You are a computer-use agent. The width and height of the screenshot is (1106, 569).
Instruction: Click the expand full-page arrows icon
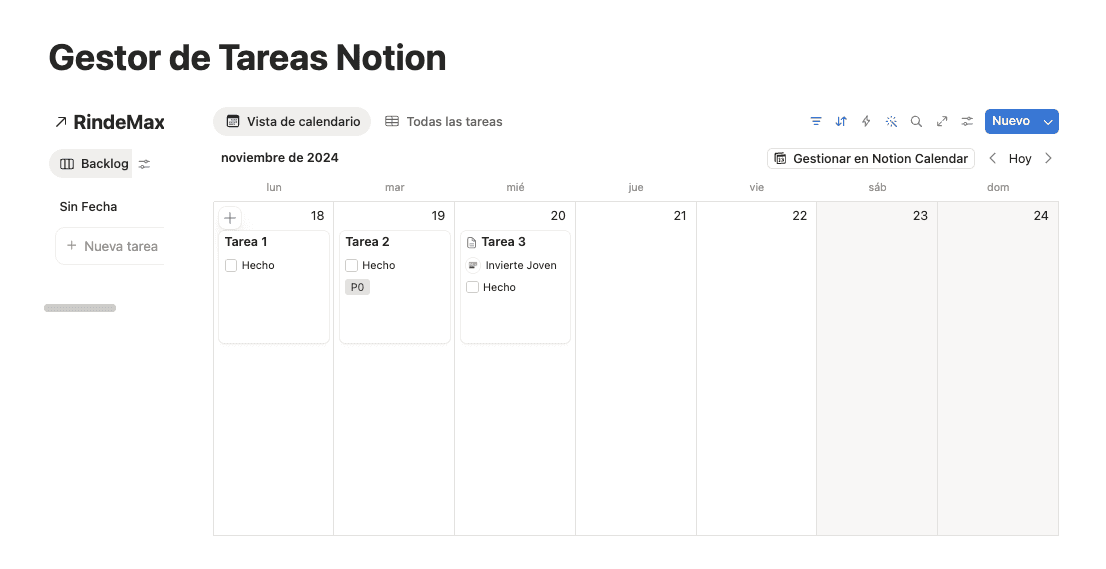click(942, 121)
